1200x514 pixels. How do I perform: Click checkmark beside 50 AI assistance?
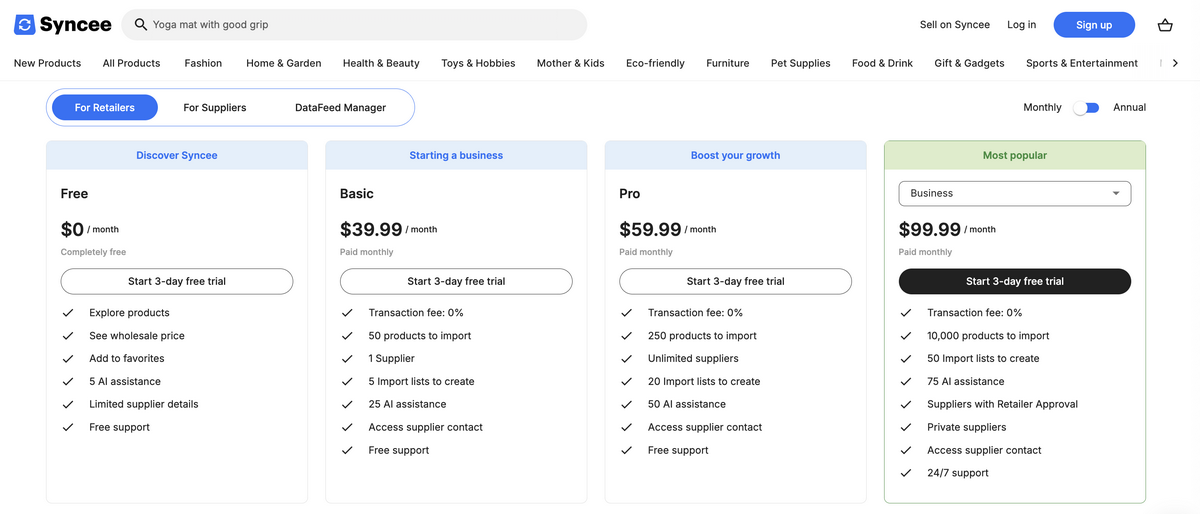pyautogui.click(x=626, y=404)
